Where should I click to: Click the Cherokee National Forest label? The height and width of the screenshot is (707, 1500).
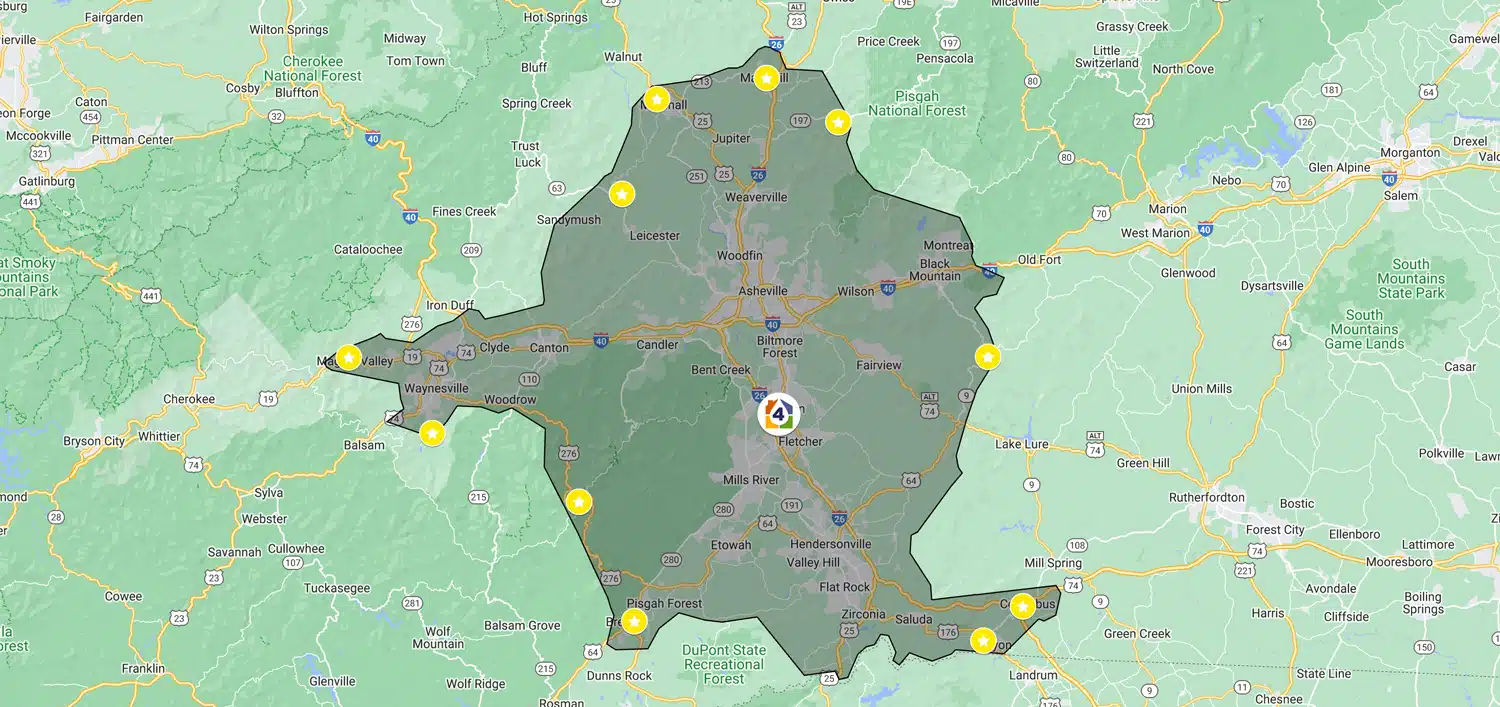(x=313, y=68)
